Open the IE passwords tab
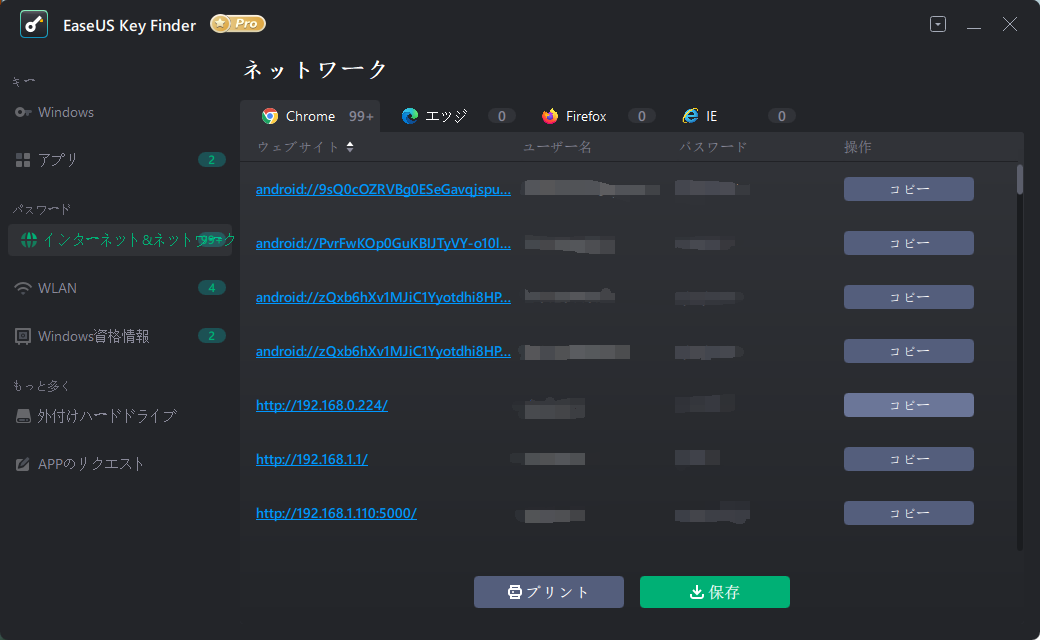 click(701, 115)
